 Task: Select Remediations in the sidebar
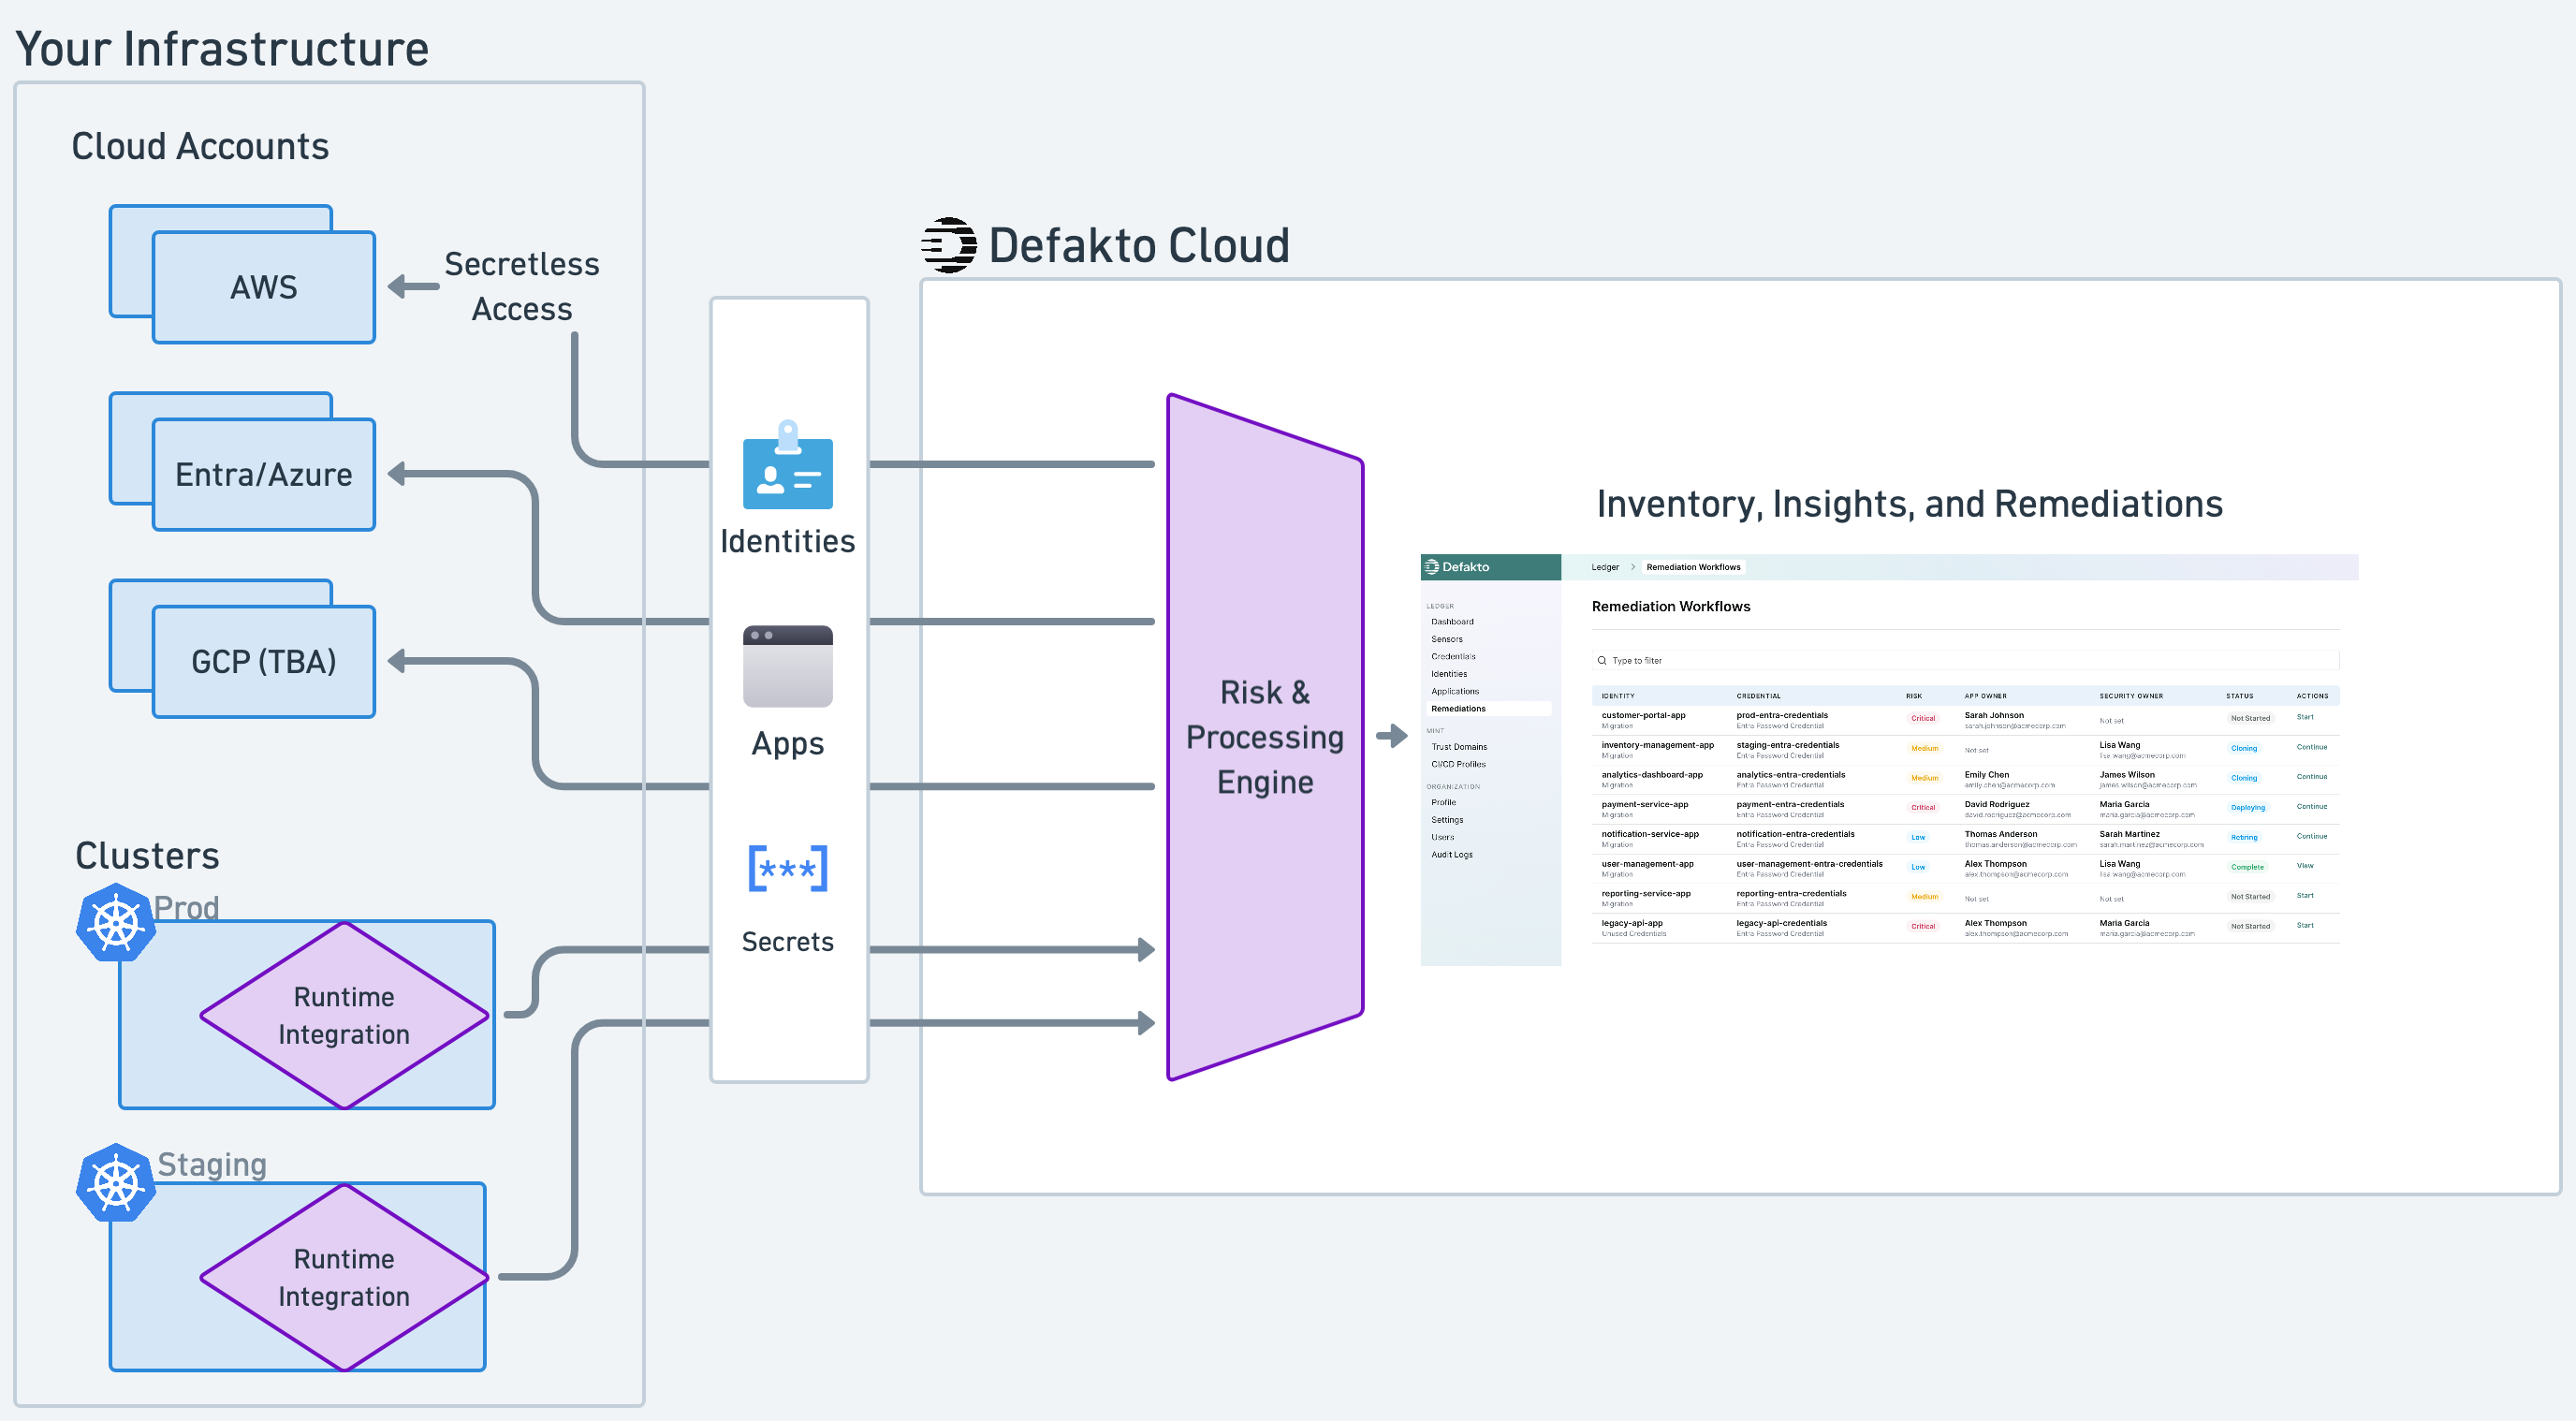(x=1489, y=709)
